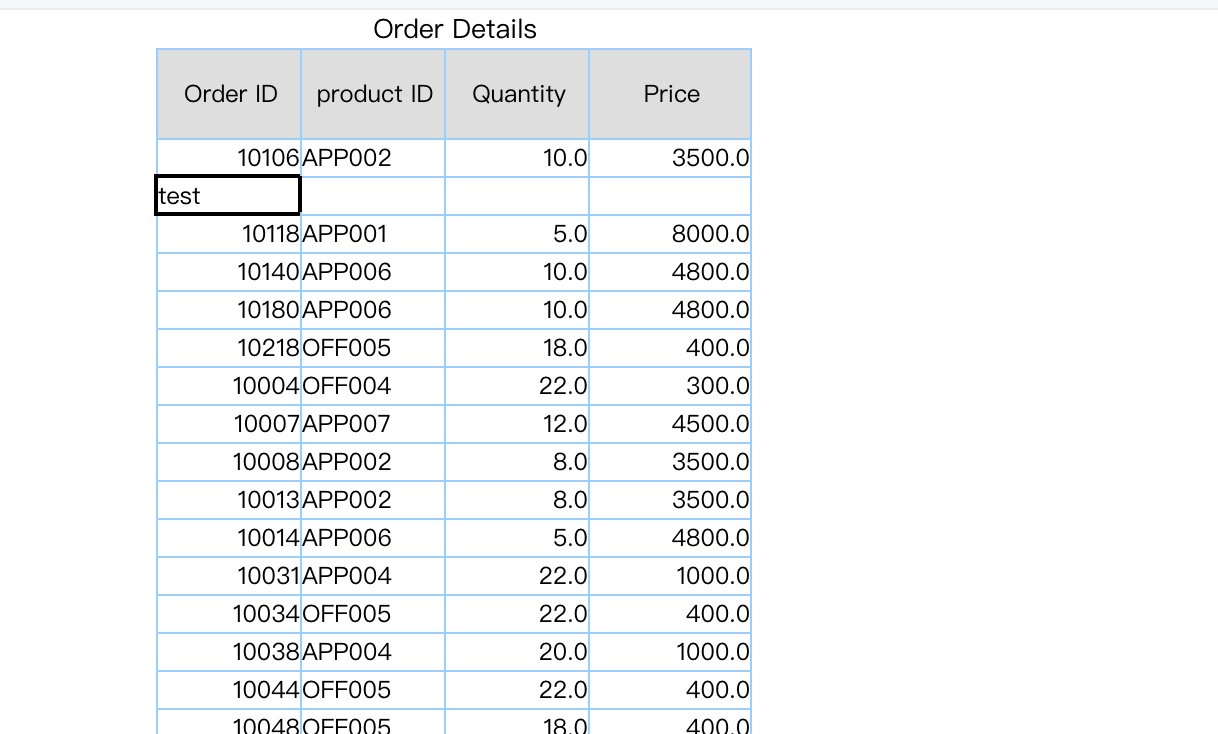The height and width of the screenshot is (734, 1218).
Task: Select the APP007 product cell
Action: click(373, 423)
